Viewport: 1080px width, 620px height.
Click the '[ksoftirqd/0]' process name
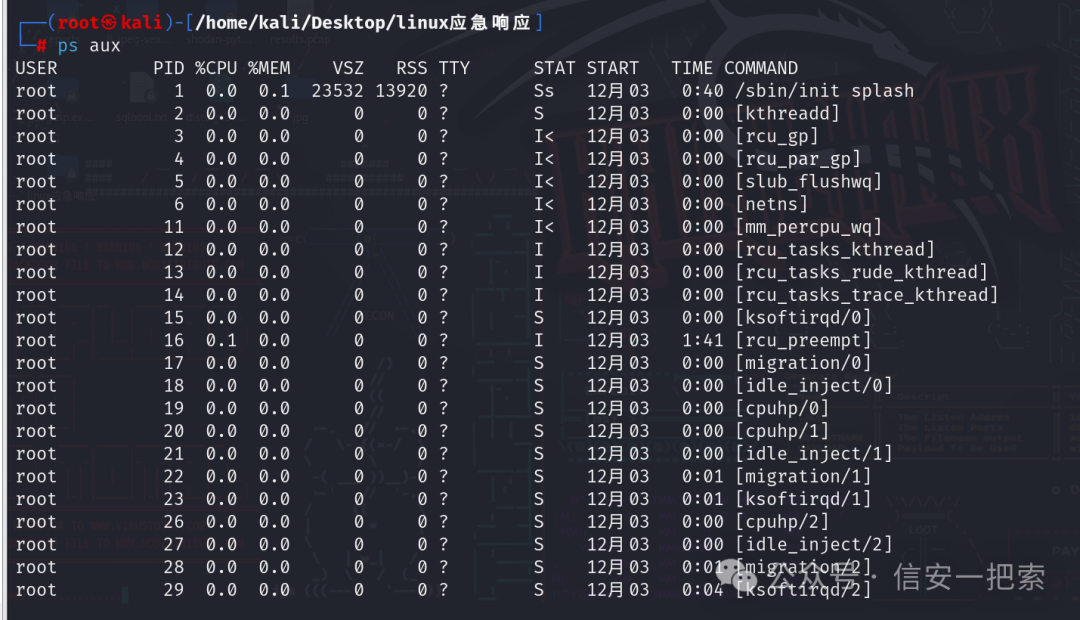[x=803, y=318]
